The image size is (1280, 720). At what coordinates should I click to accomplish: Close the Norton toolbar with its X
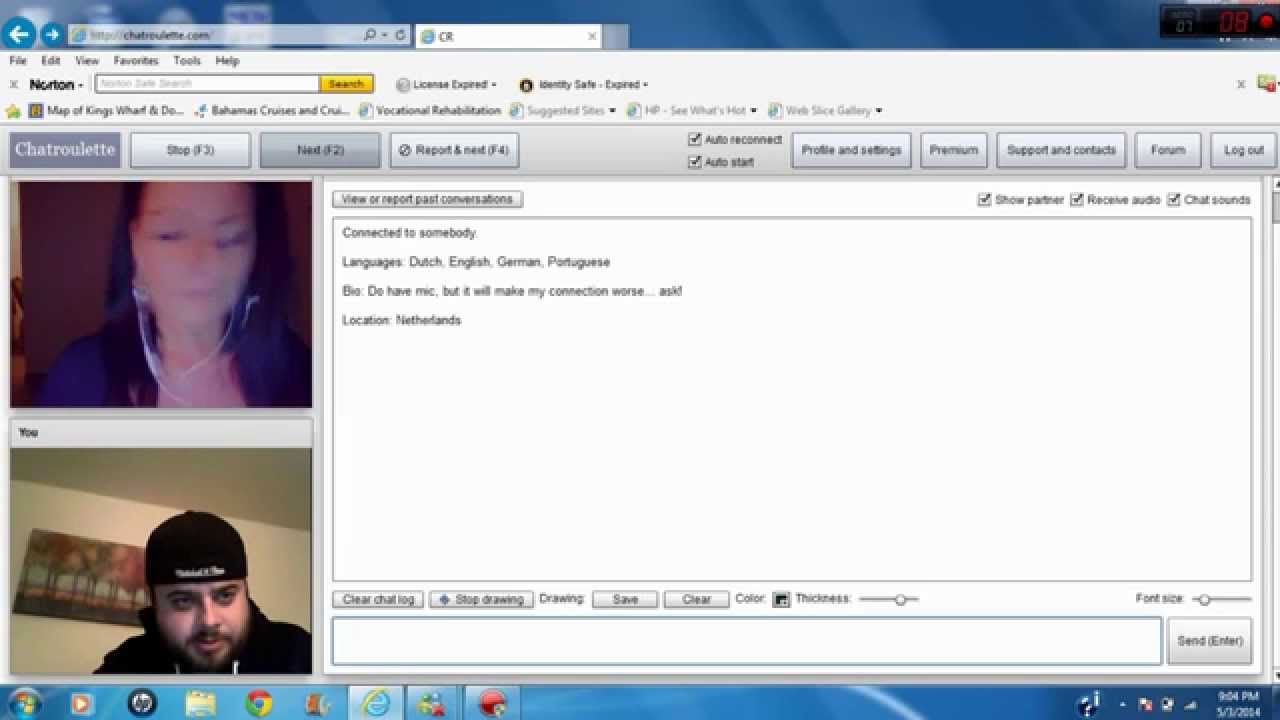(x=14, y=85)
